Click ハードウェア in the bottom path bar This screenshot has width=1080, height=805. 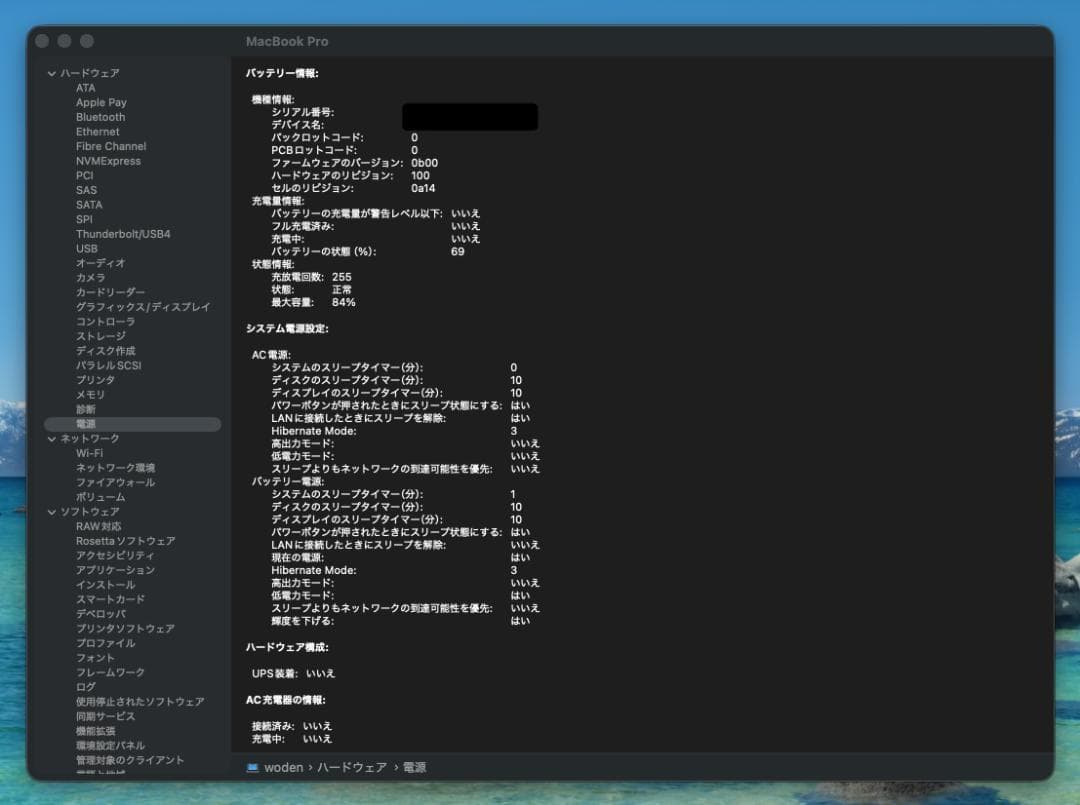[x=352, y=767]
